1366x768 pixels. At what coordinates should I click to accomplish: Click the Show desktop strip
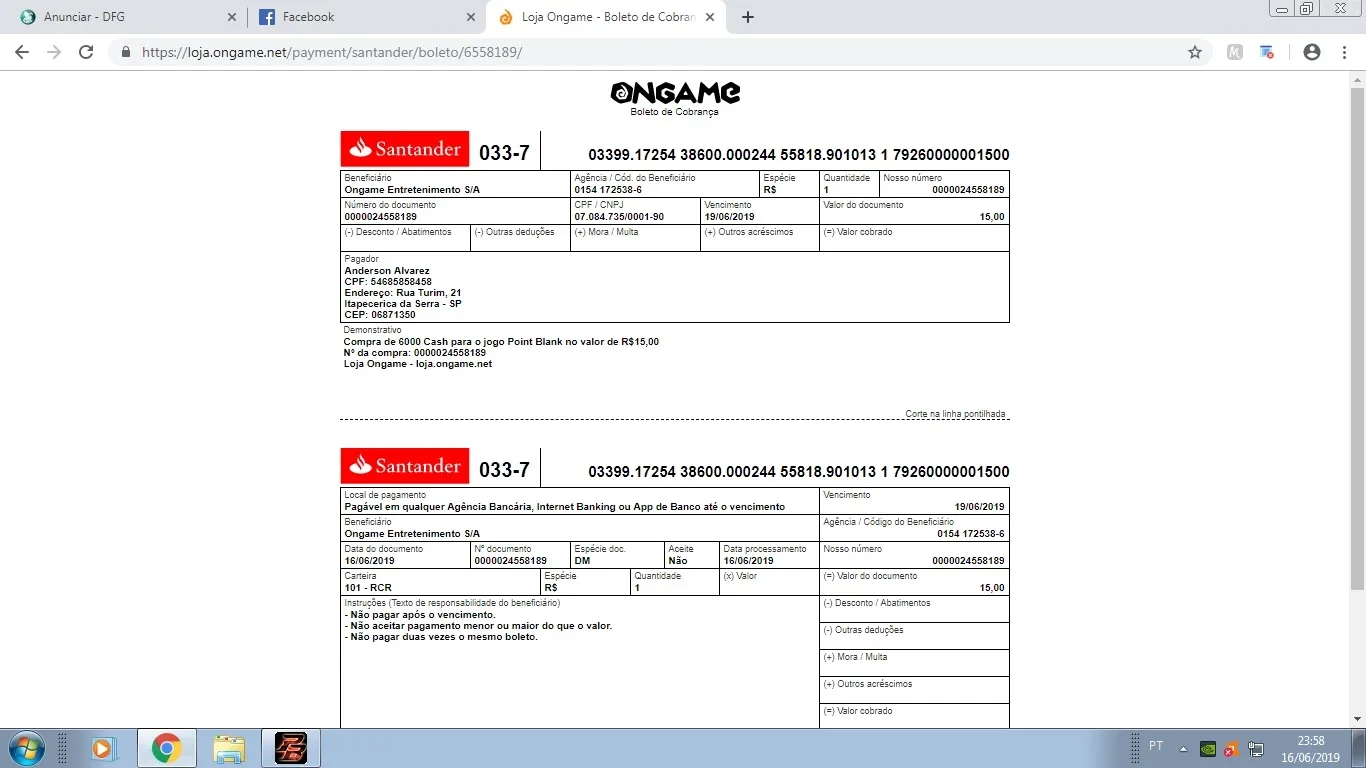[1359, 748]
